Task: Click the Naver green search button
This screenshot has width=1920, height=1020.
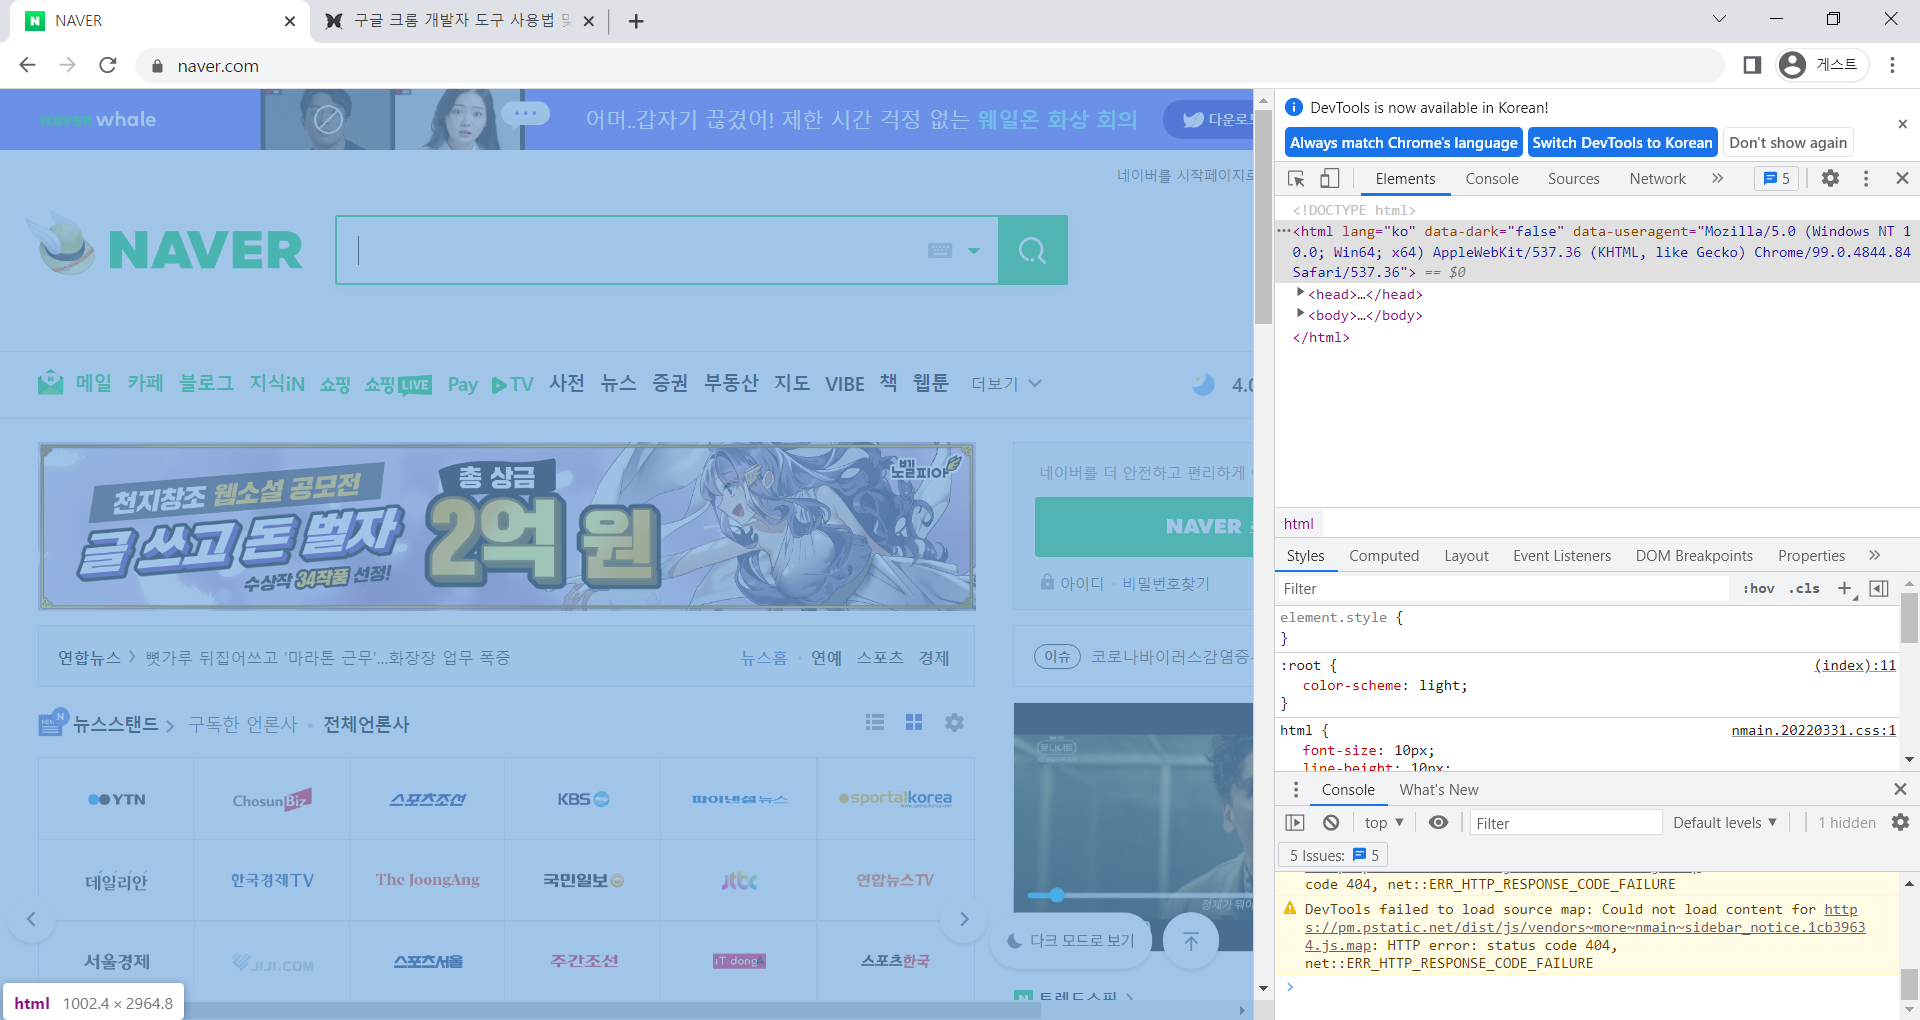Action: point(1032,250)
